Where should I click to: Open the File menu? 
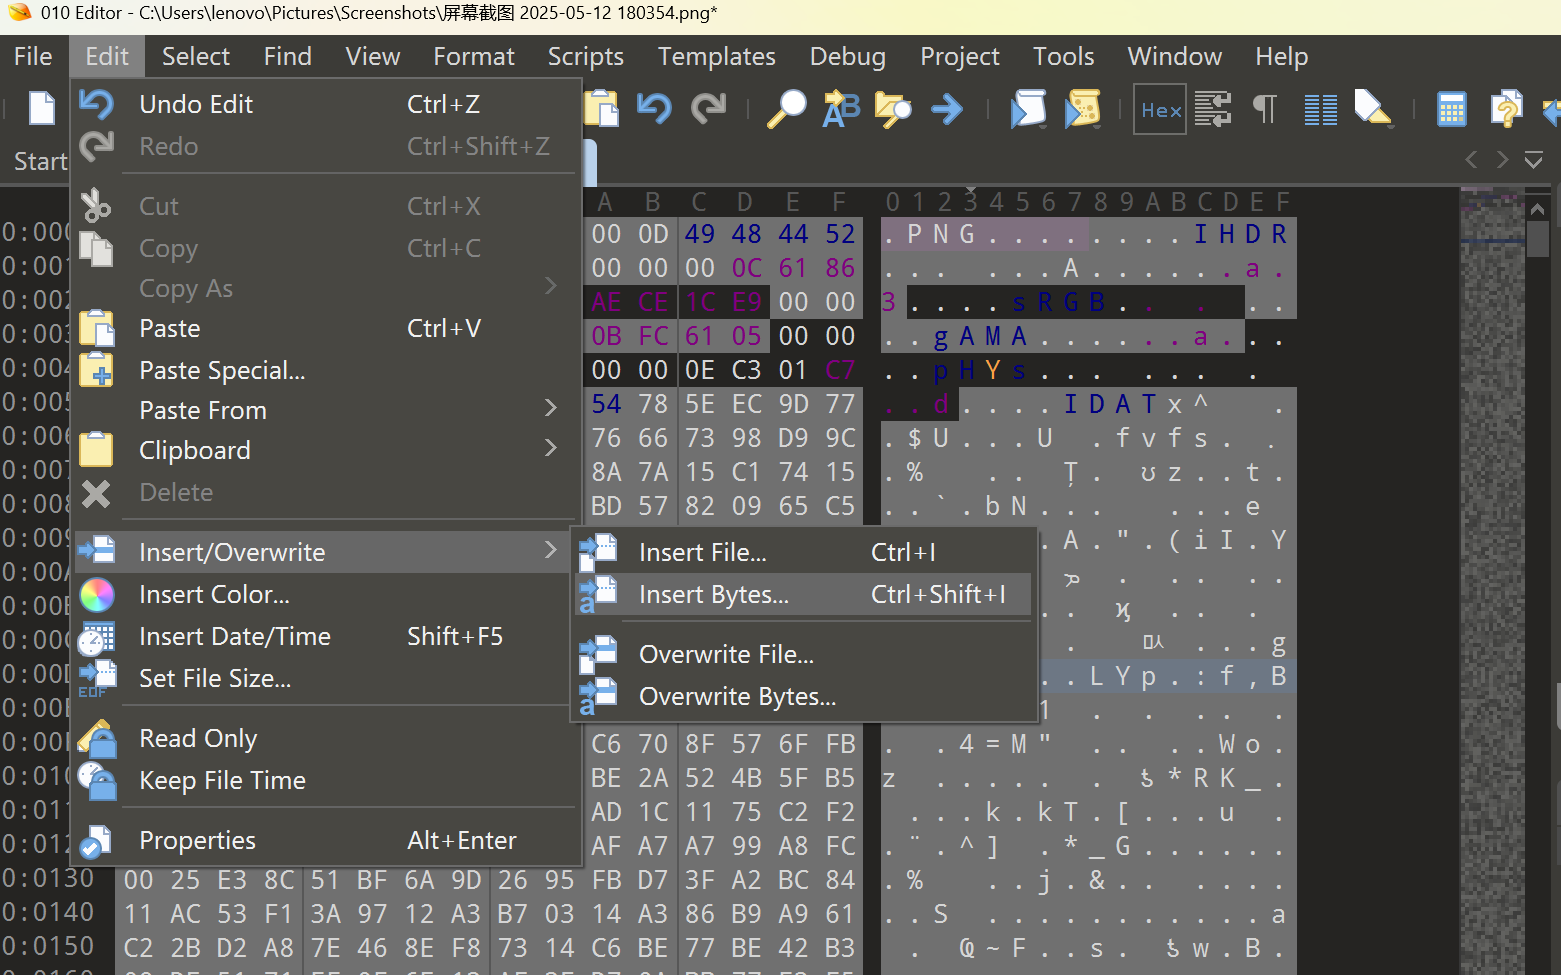coord(33,56)
